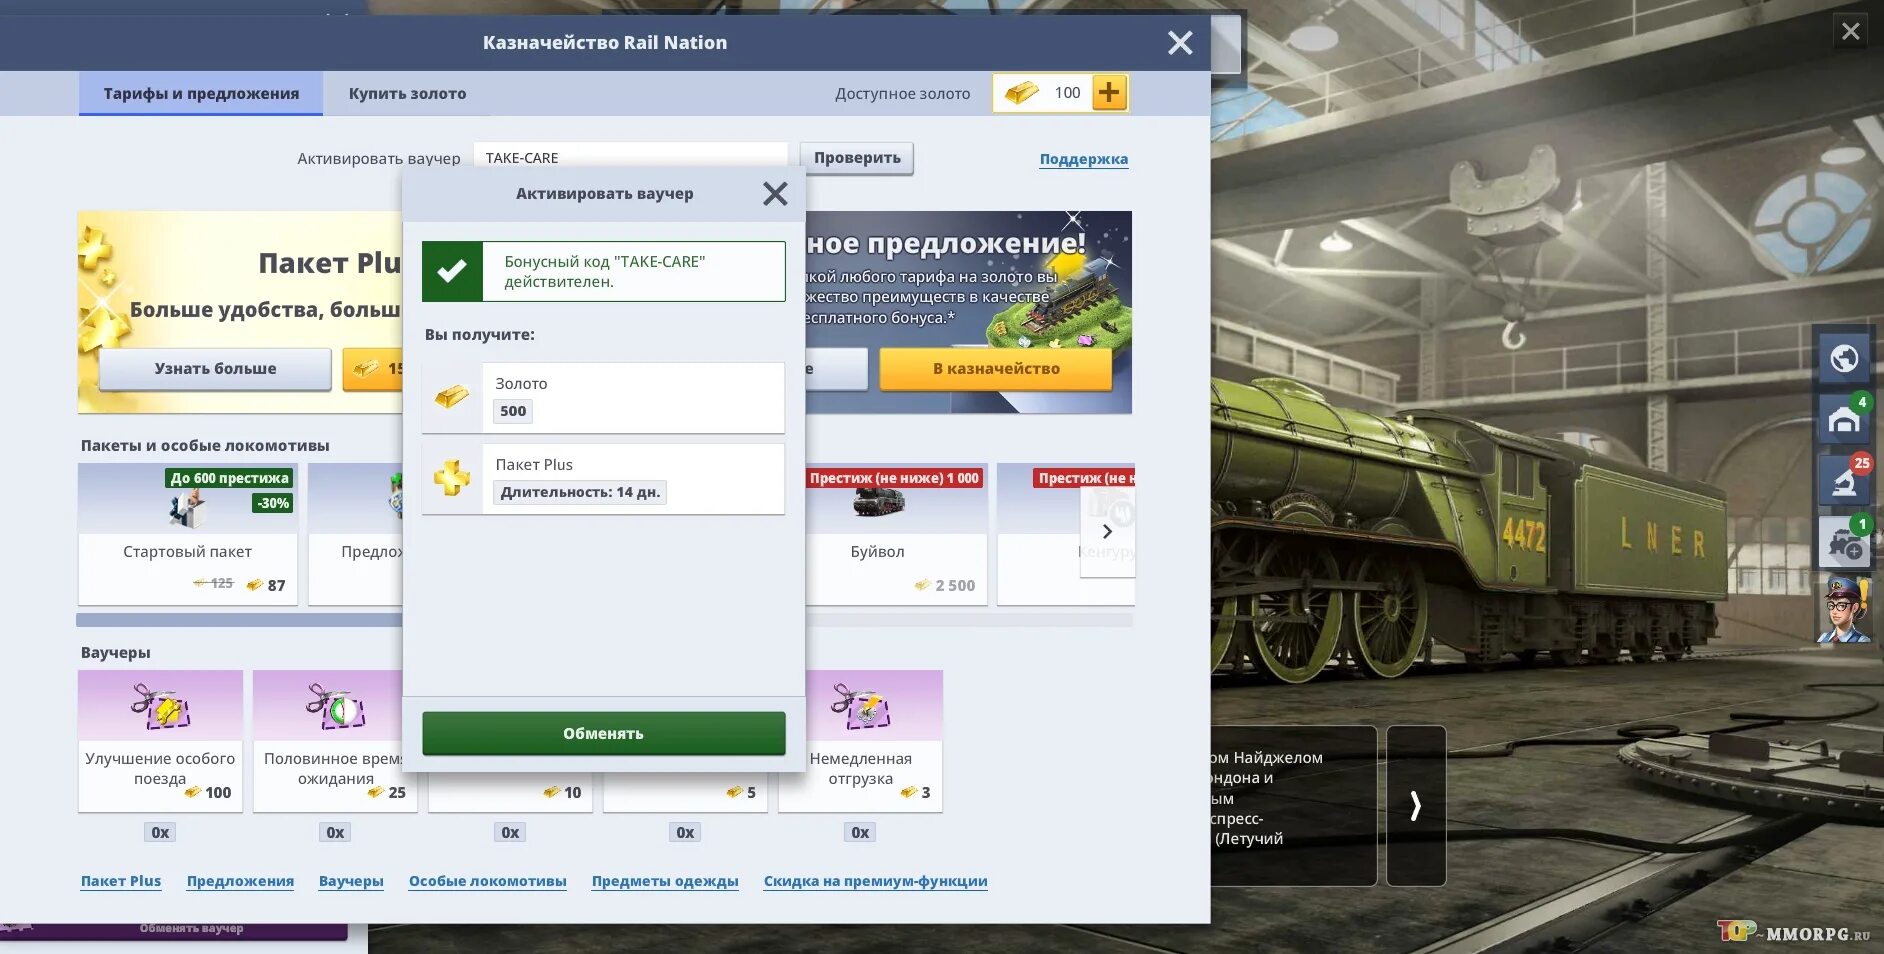This screenshot has width=1884, height=954.
Task: Click the Золото gold bar reward icon
Action: click(452, 397)
